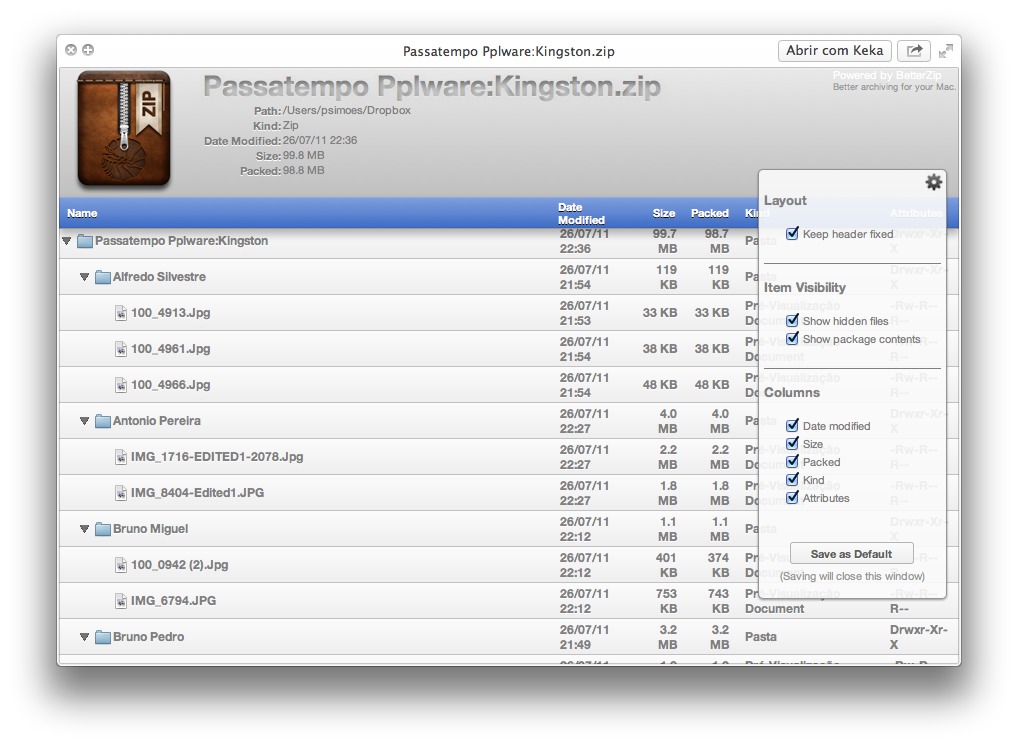Click the gear settings icon in popup
1018x745 pixels.
coord(934,182)
